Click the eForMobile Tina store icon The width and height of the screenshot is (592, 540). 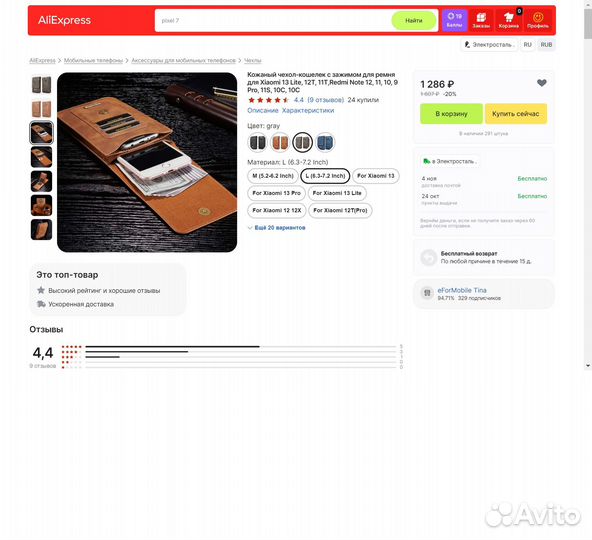[x=427, y=293]
